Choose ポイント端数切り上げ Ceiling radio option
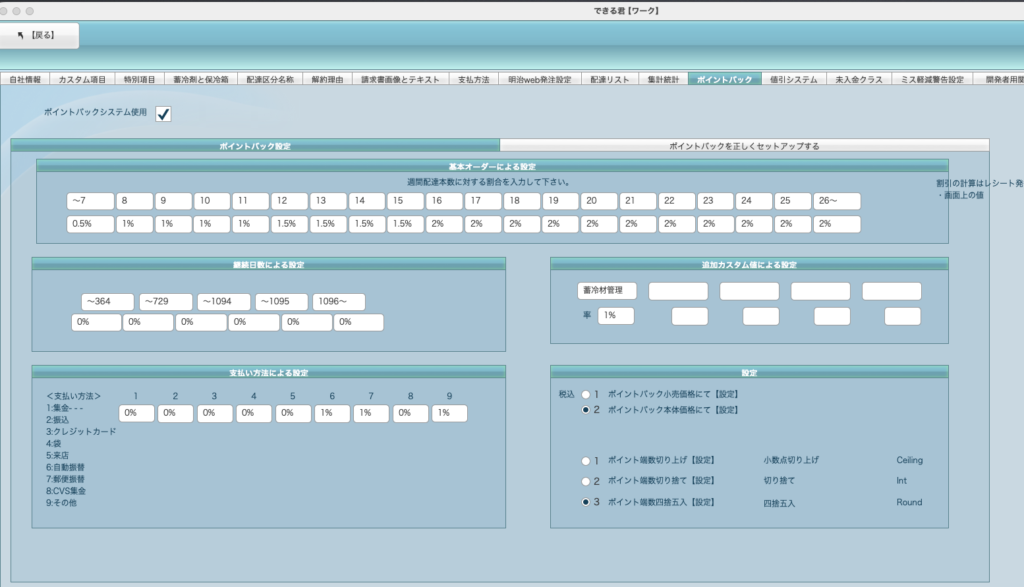This screenshot has height=587, width=1024. click(587, 461)
